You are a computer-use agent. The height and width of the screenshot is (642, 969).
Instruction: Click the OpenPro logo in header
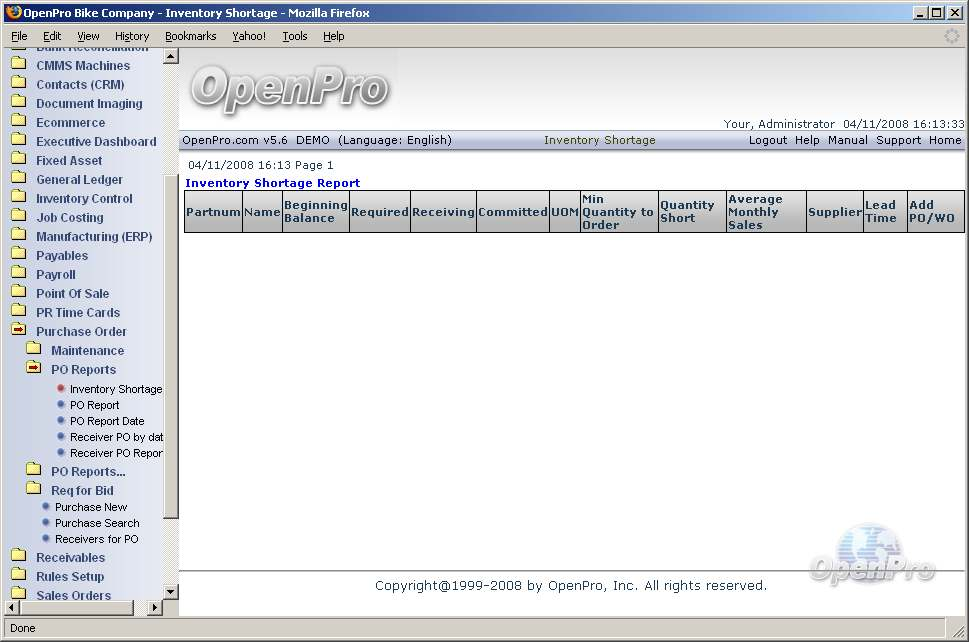(x=289, y=88)
